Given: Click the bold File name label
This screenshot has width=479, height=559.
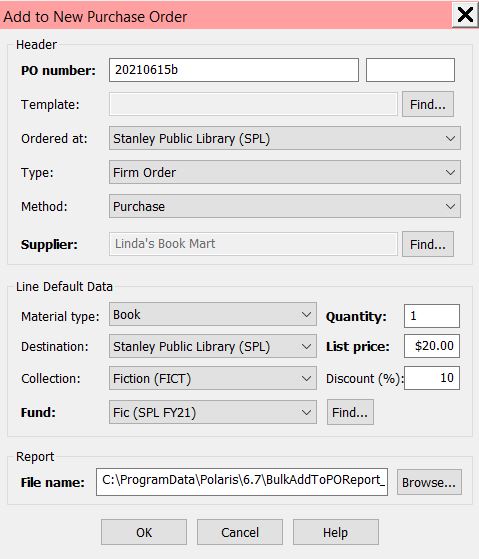Looking at the screenshot, I should 53,482.
